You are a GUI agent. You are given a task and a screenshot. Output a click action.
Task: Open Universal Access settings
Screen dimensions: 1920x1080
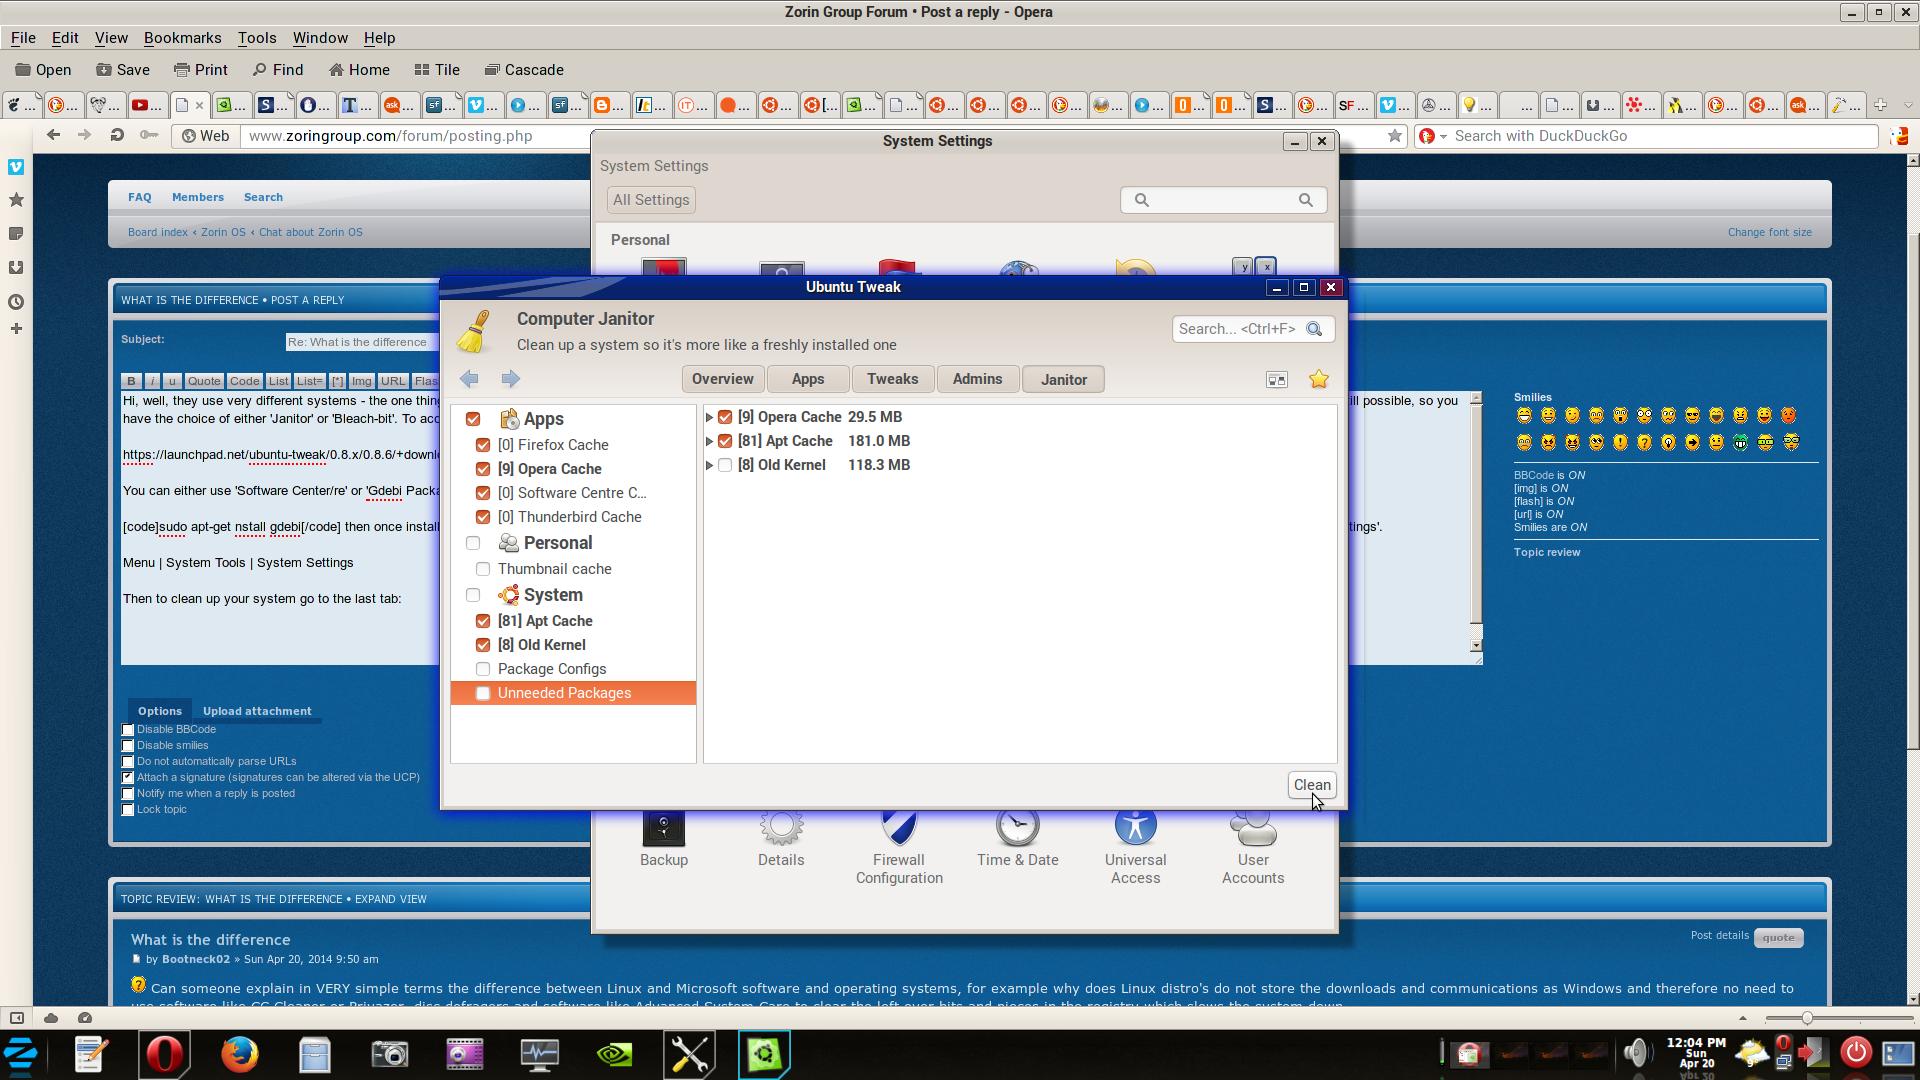click(x=1135, y=848)
